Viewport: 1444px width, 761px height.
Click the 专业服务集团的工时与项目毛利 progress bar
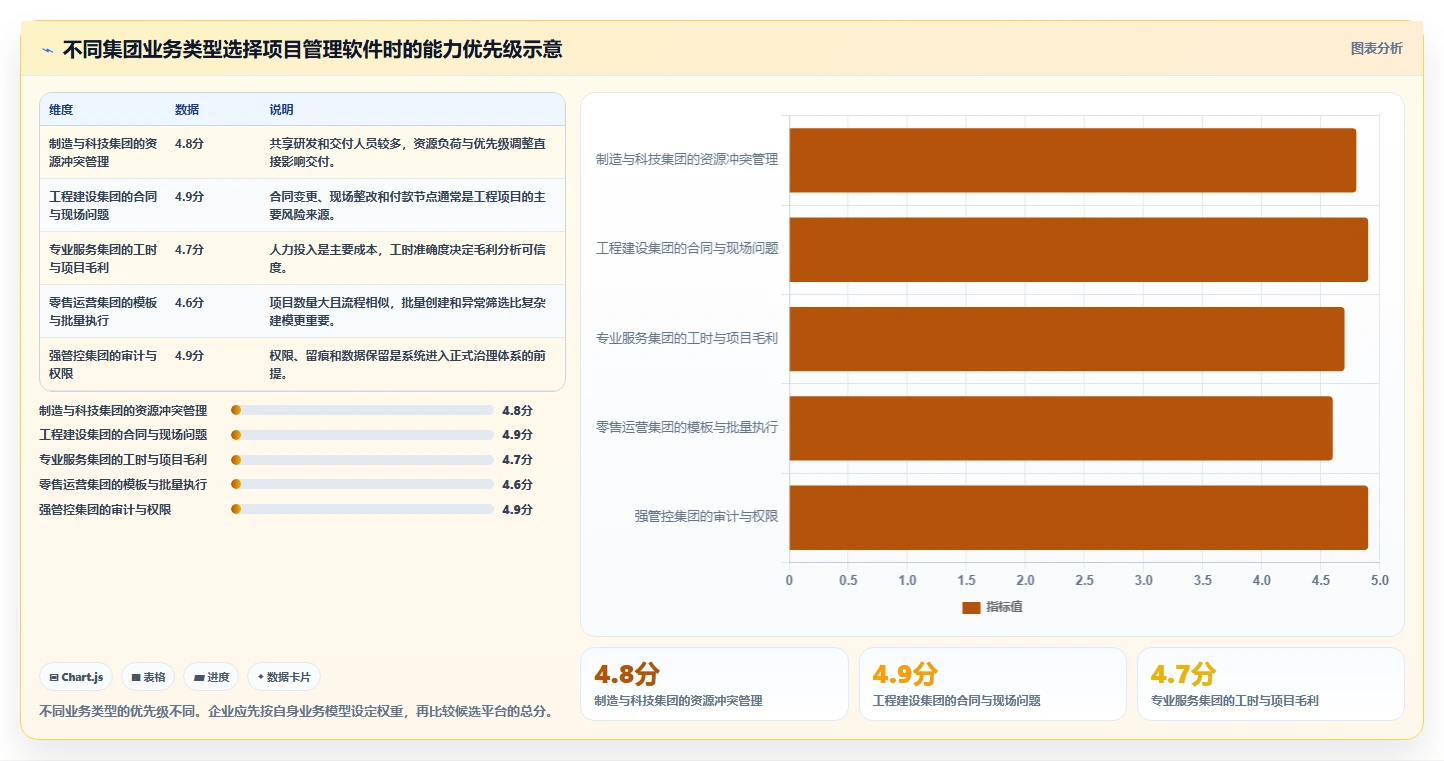[362, 460]
